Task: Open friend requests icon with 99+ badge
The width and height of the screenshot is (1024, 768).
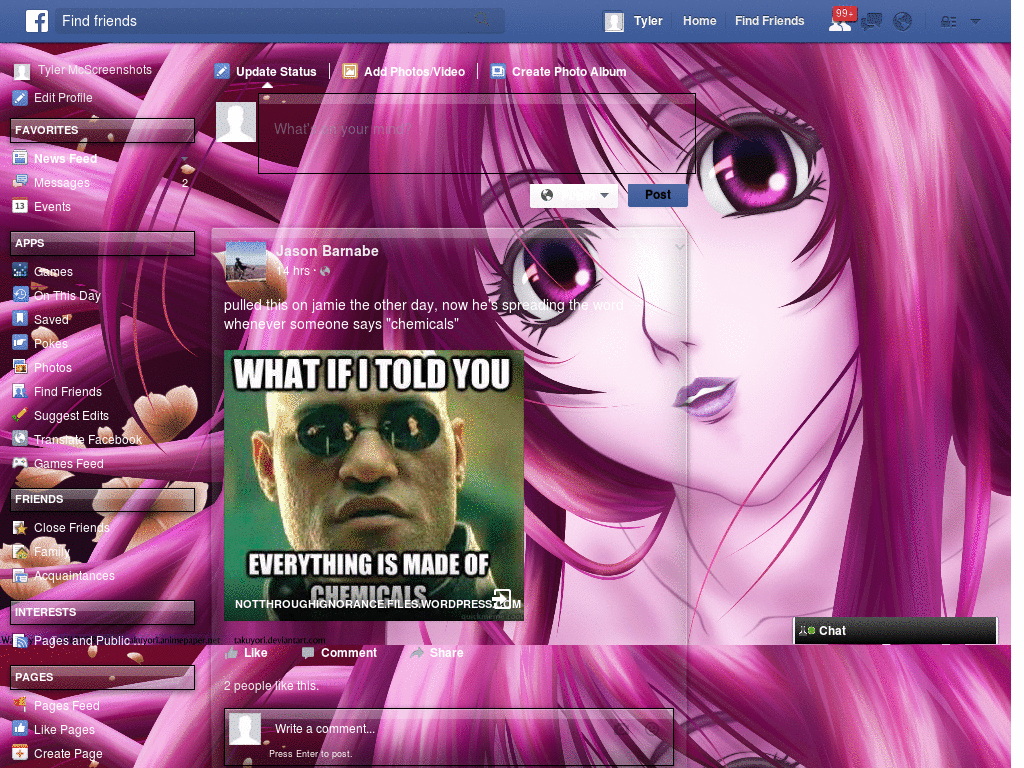Action: (x=840, y=22)
